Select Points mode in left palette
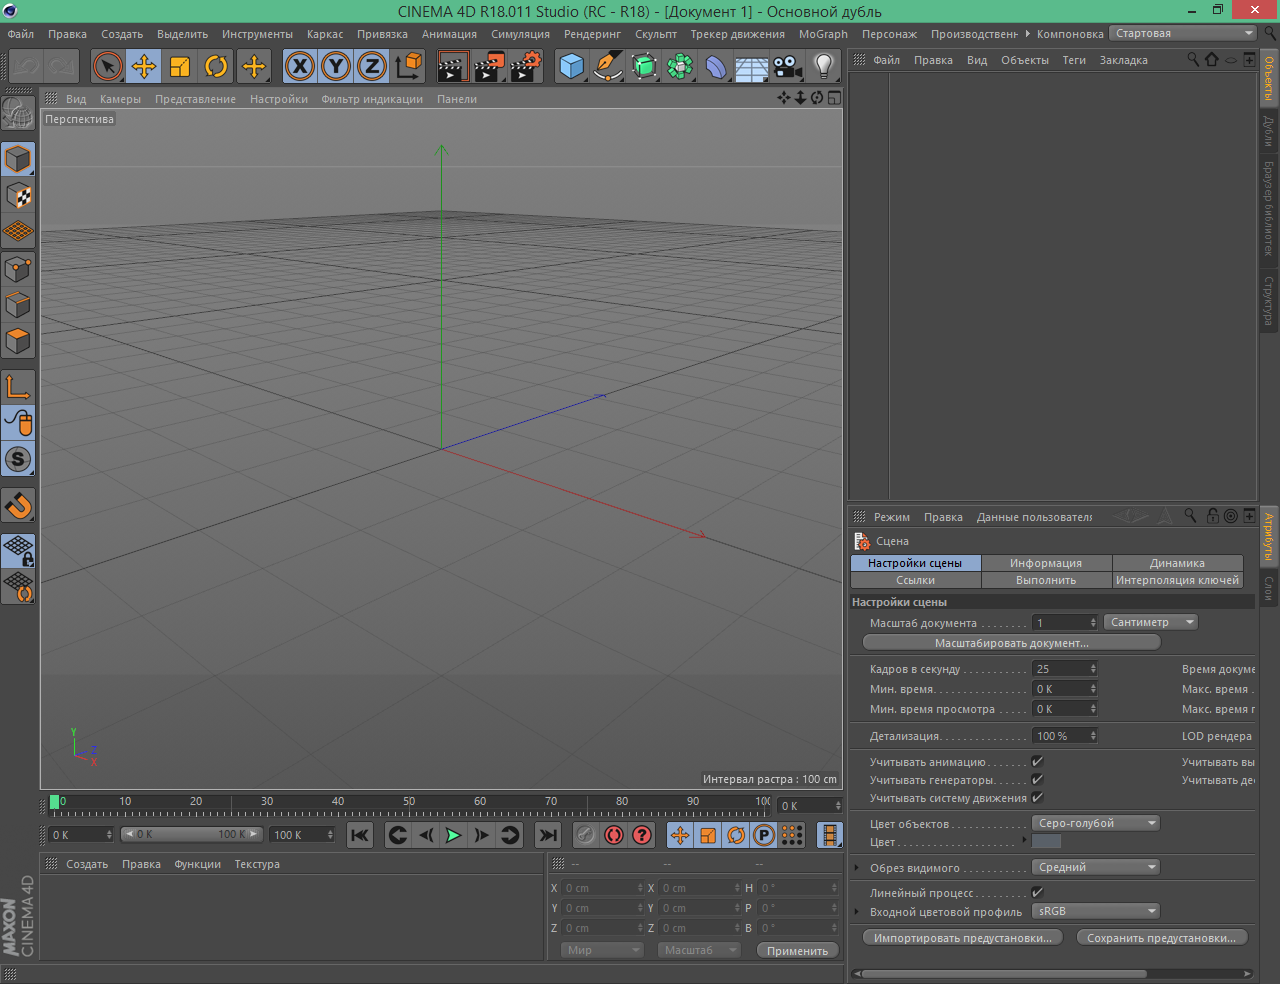The height and width of the screenshot is (984, 1280). pyautogui.click(x=18, y=268)
